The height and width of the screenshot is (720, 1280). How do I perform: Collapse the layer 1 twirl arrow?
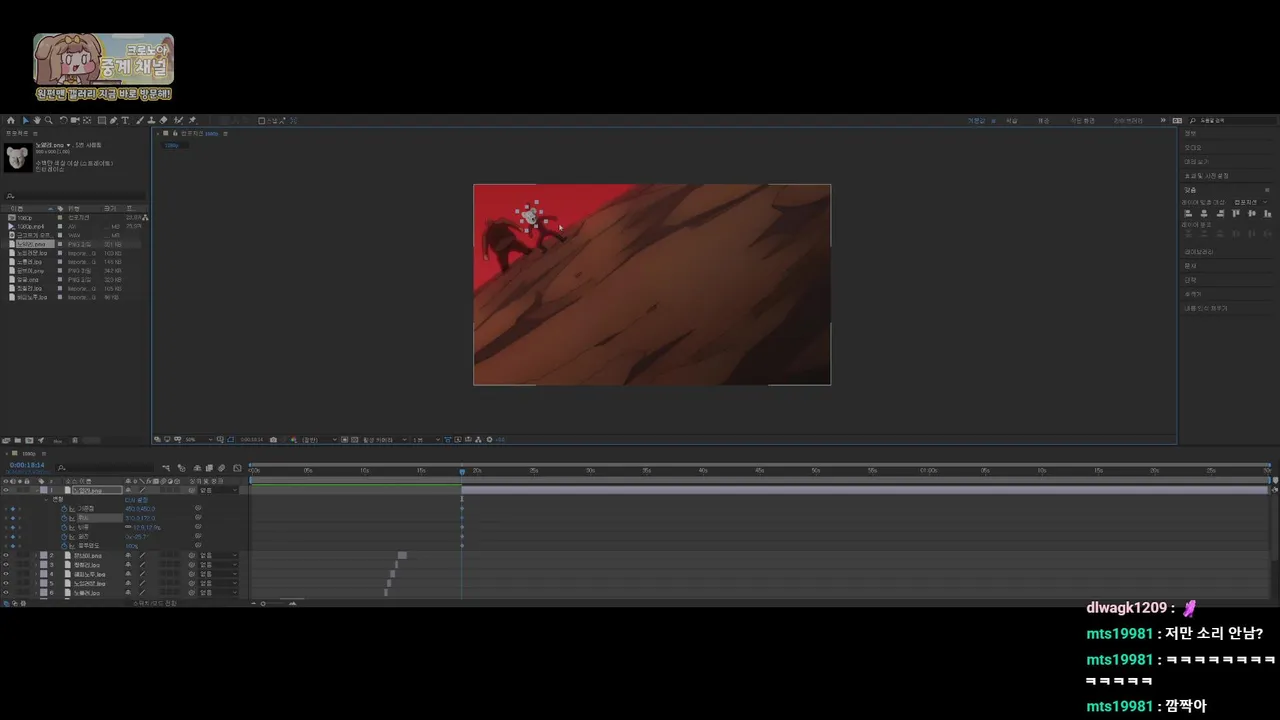[x=36, y=490]
